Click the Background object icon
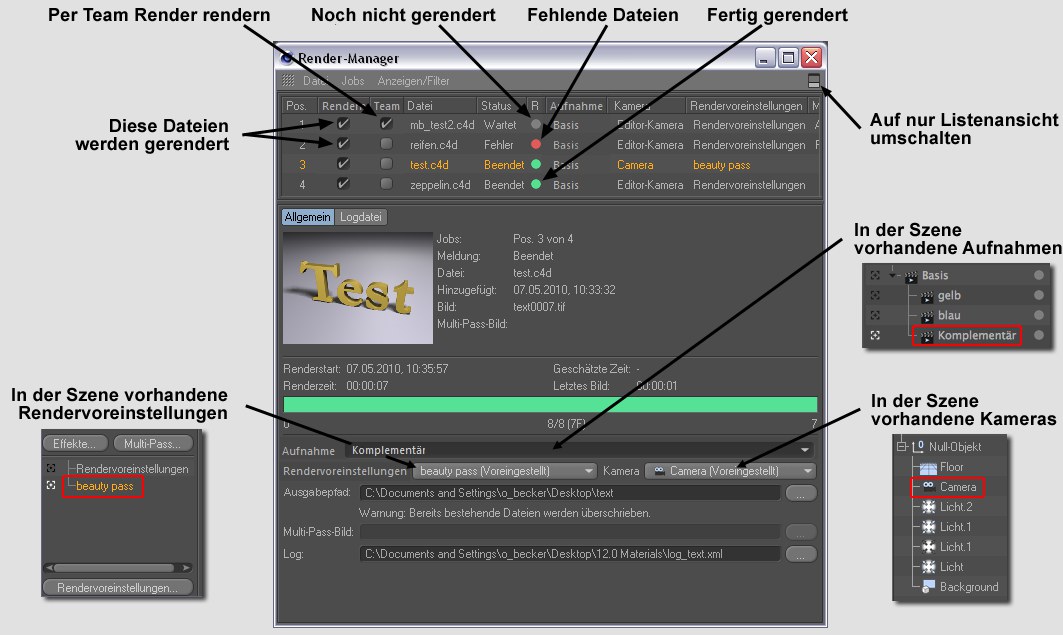This screenshot has height=635, width=1063. (x=927, y=587)
